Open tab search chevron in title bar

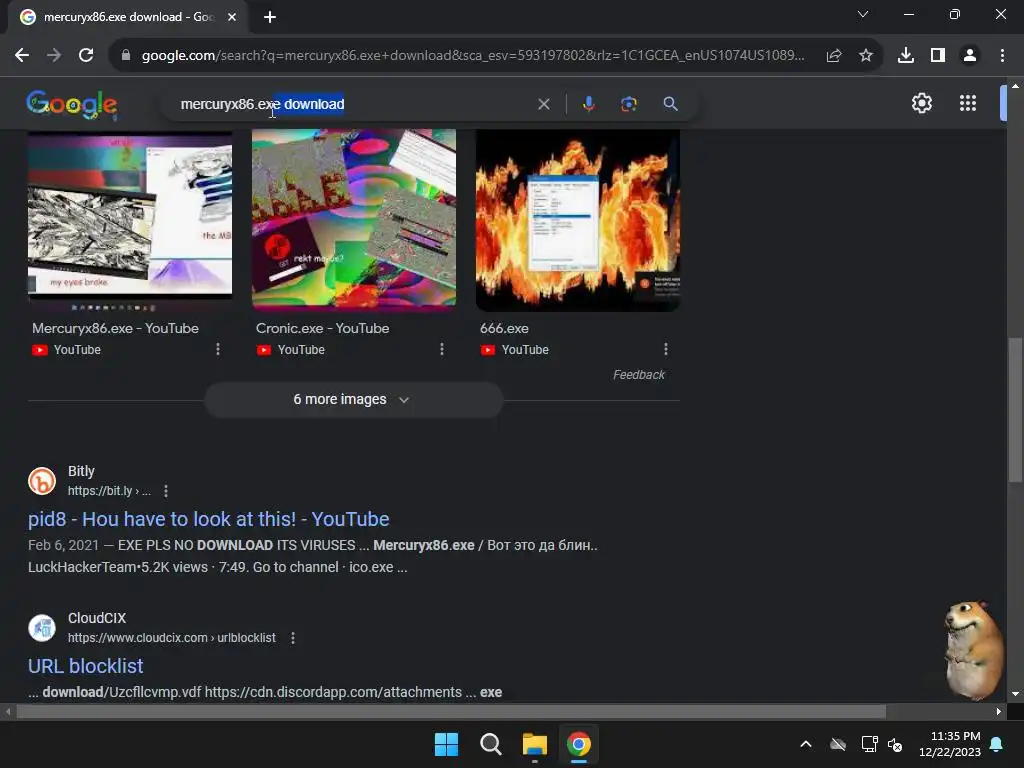[x=863, y=14]
